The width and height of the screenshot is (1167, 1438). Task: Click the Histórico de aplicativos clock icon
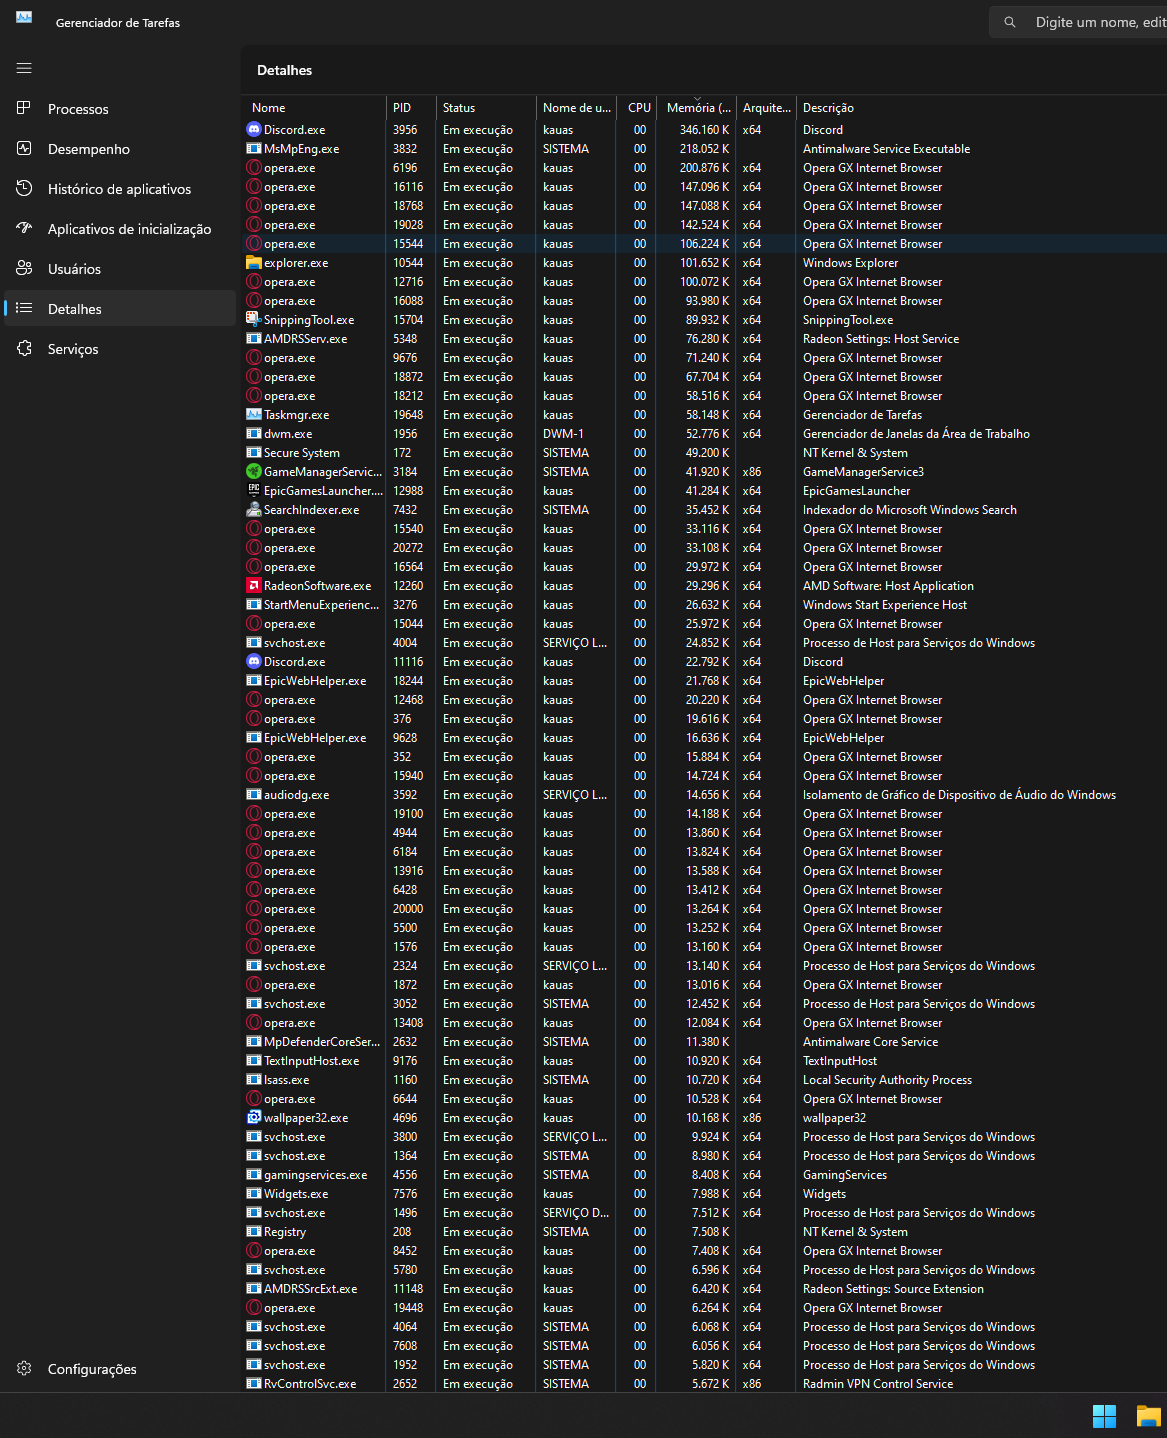pyautogui.click(x=24, y=188)
